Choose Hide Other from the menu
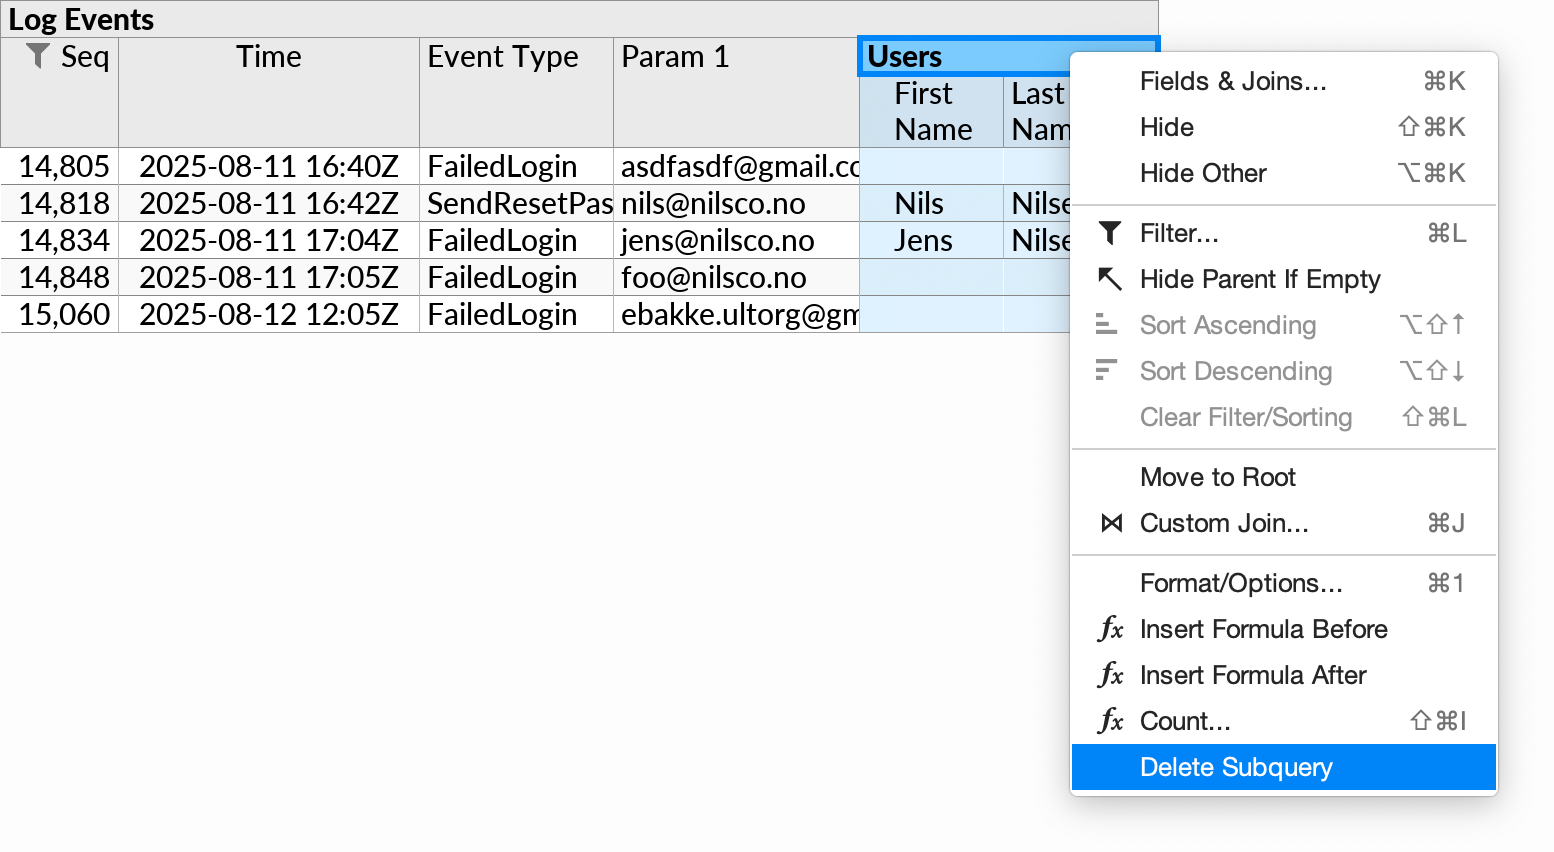The image size is (1554, 852). [1203, 172]
